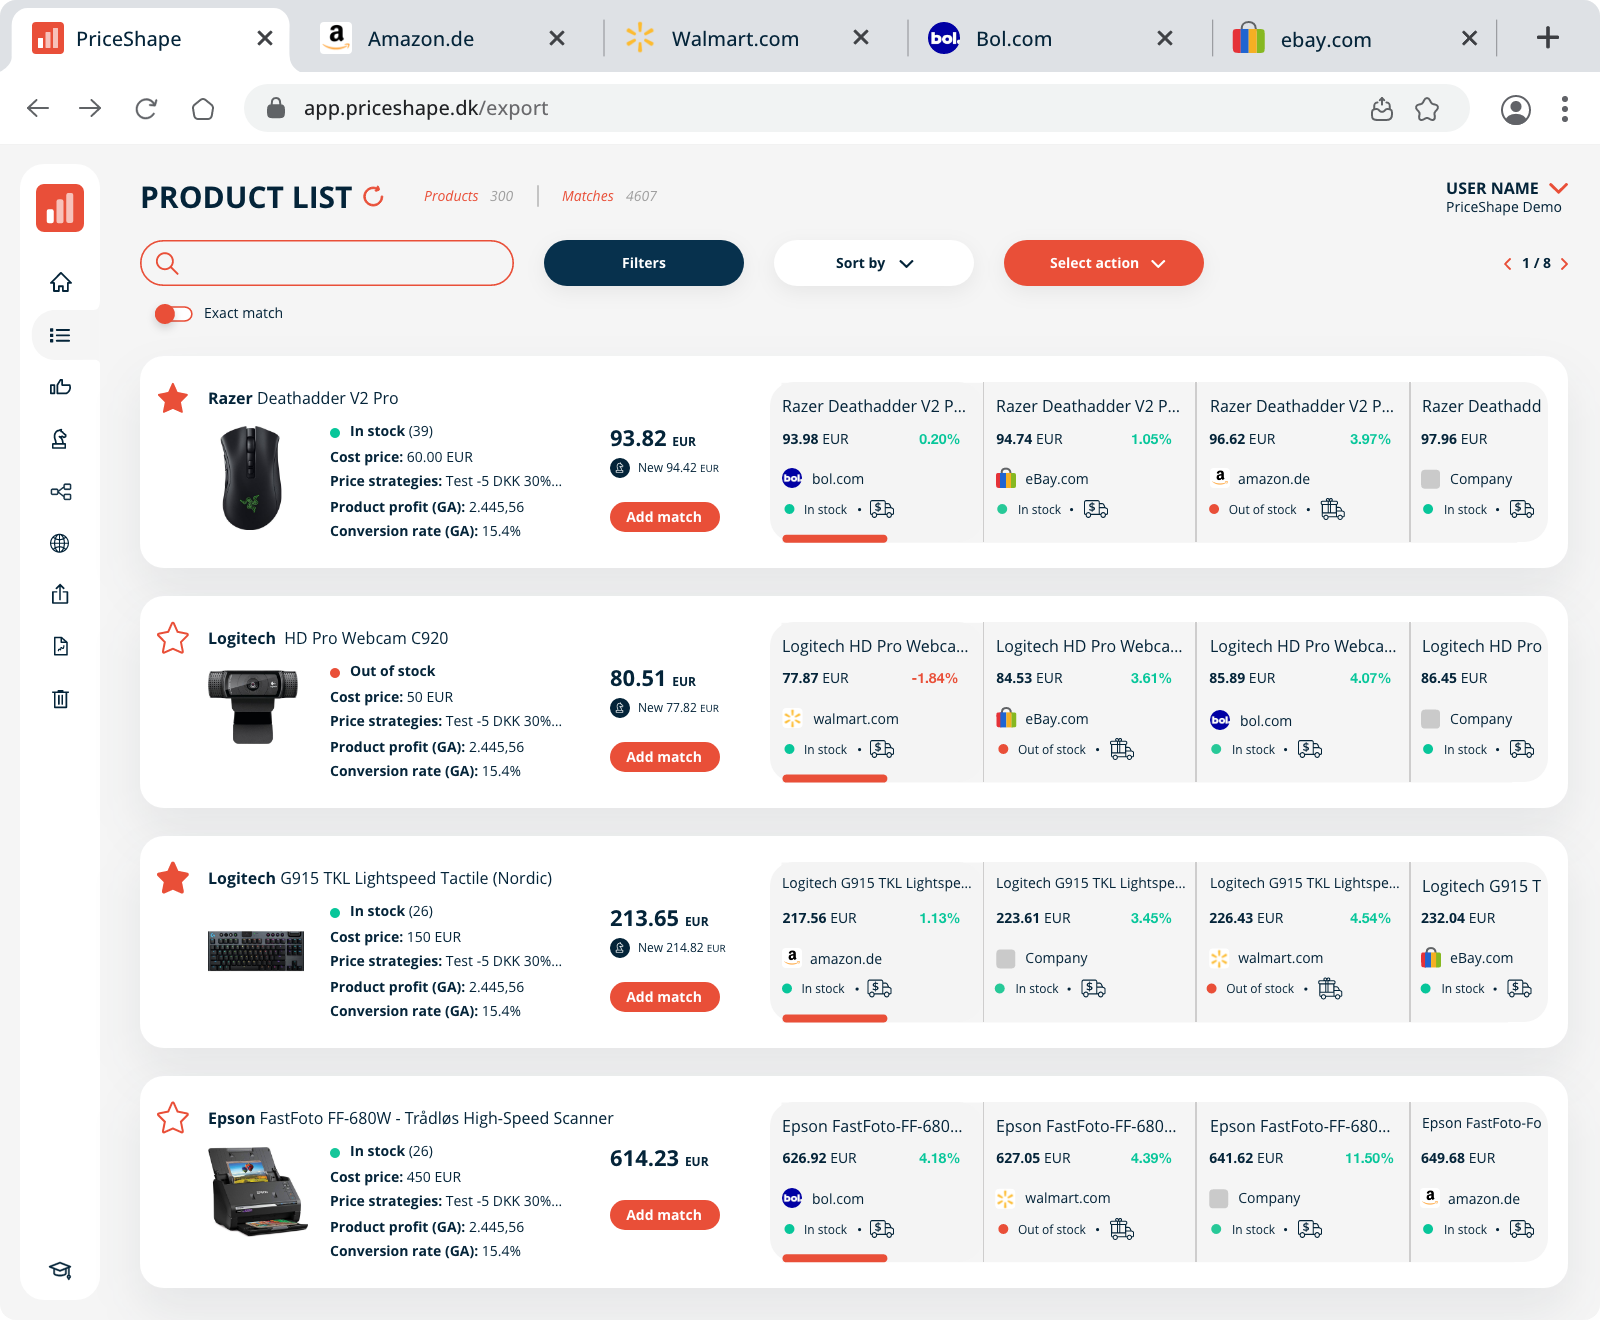
Task: Go forward with the browser forward arrow
Action: tap(90, 108)
